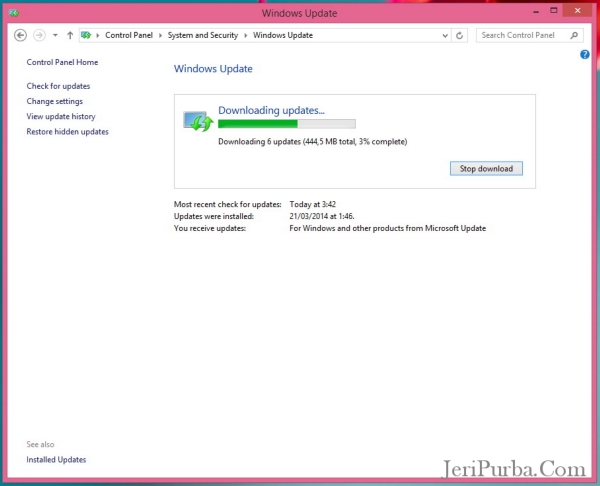Go back using the back arrow
The width and height of the screenshot is (600, 486).
pos(20,35)
